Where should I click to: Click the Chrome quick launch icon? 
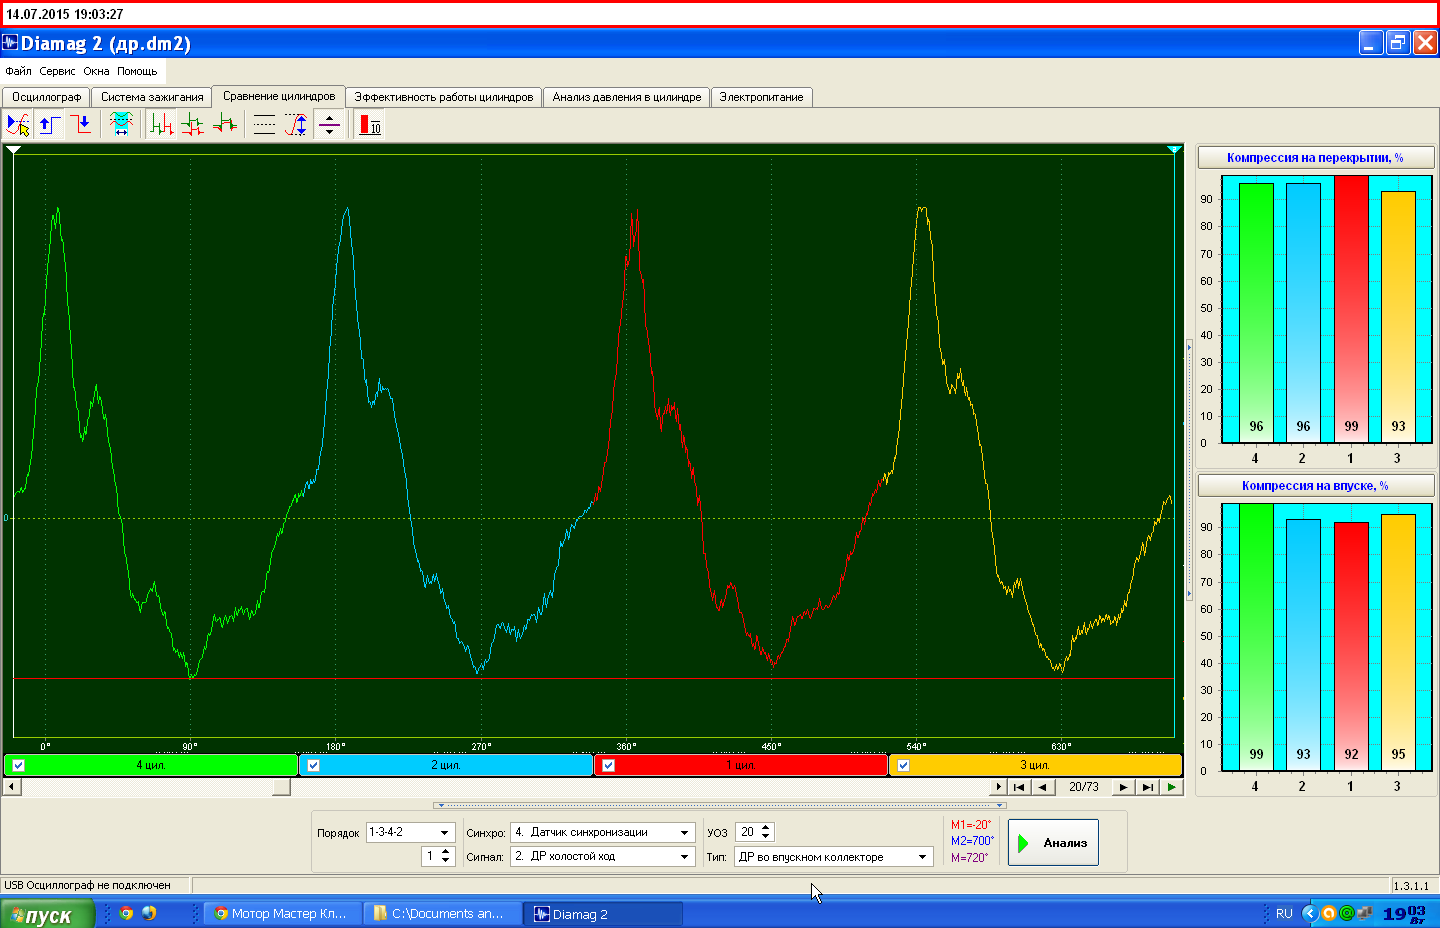coord(126,913)
